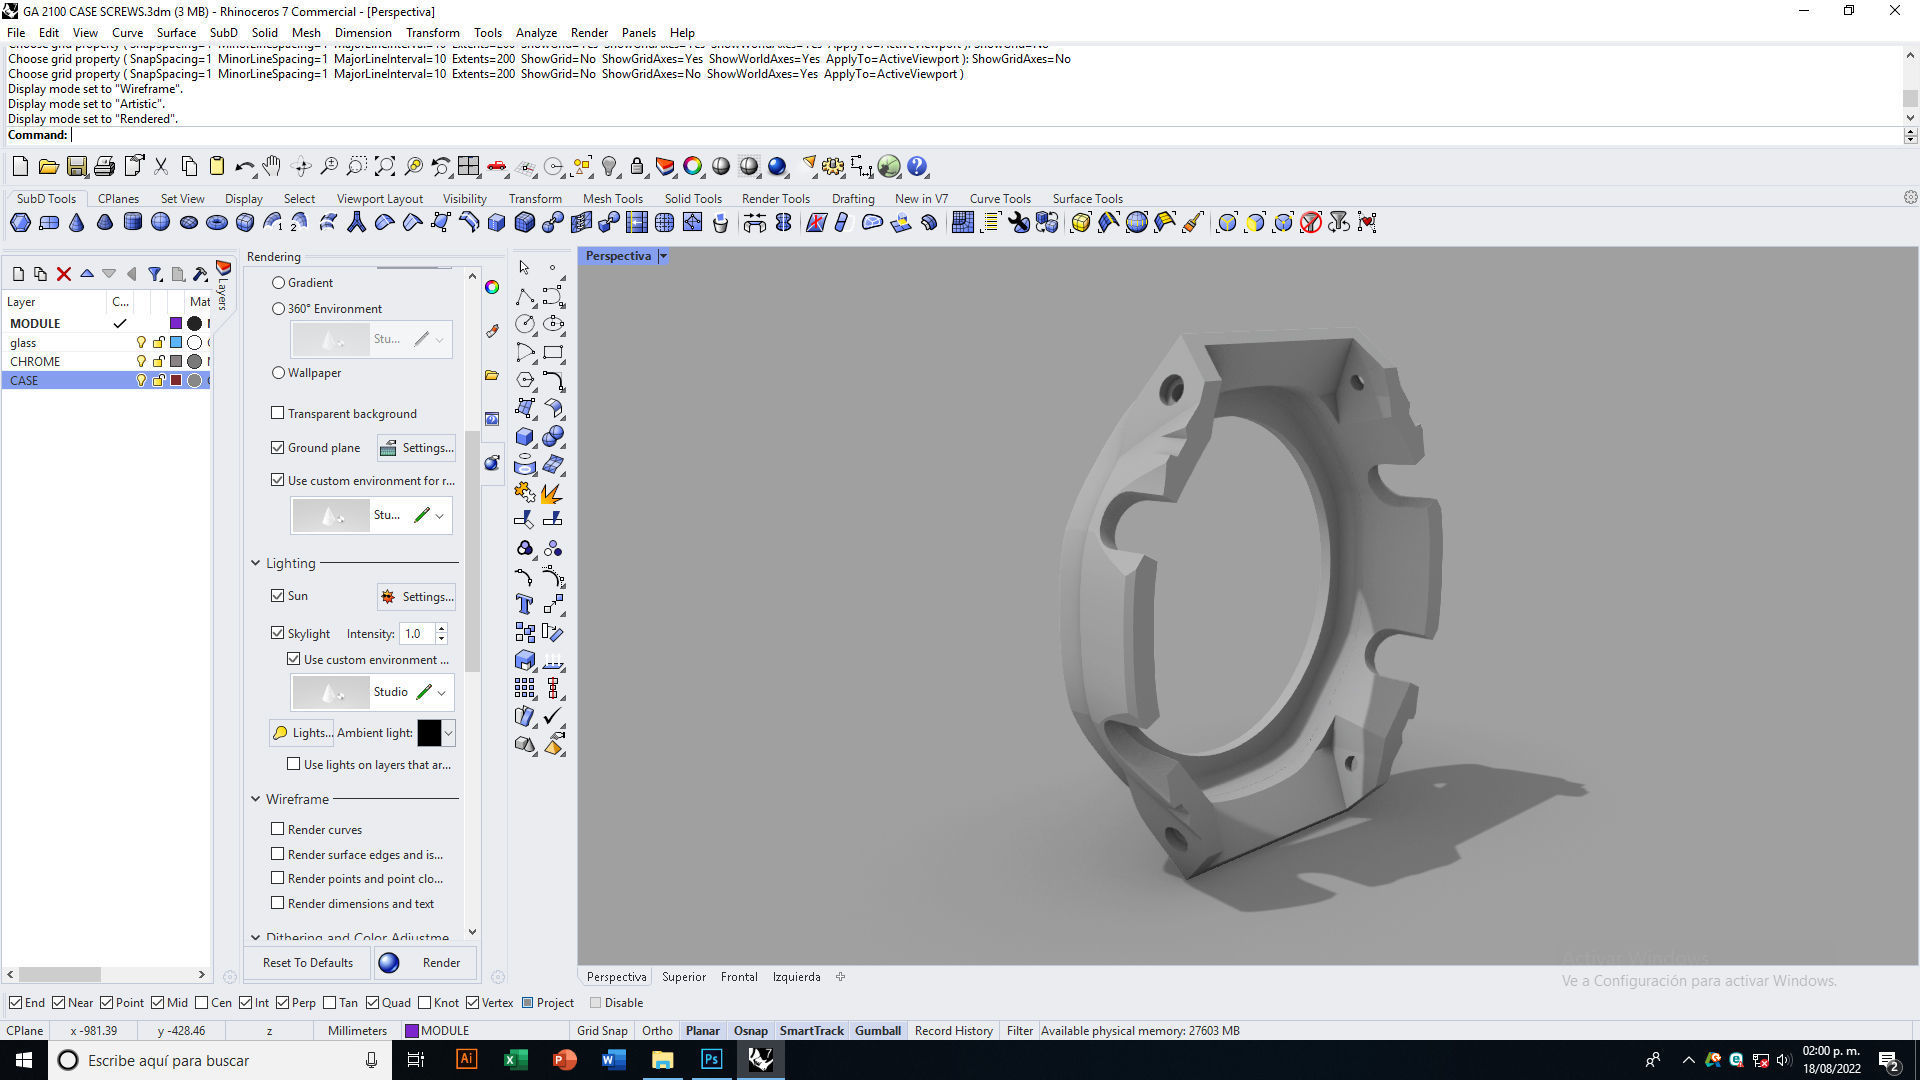The height and width of the screenshot is (1080, 1920).
Task: Enable Render curves checkbox
Action: pos(278,829)
